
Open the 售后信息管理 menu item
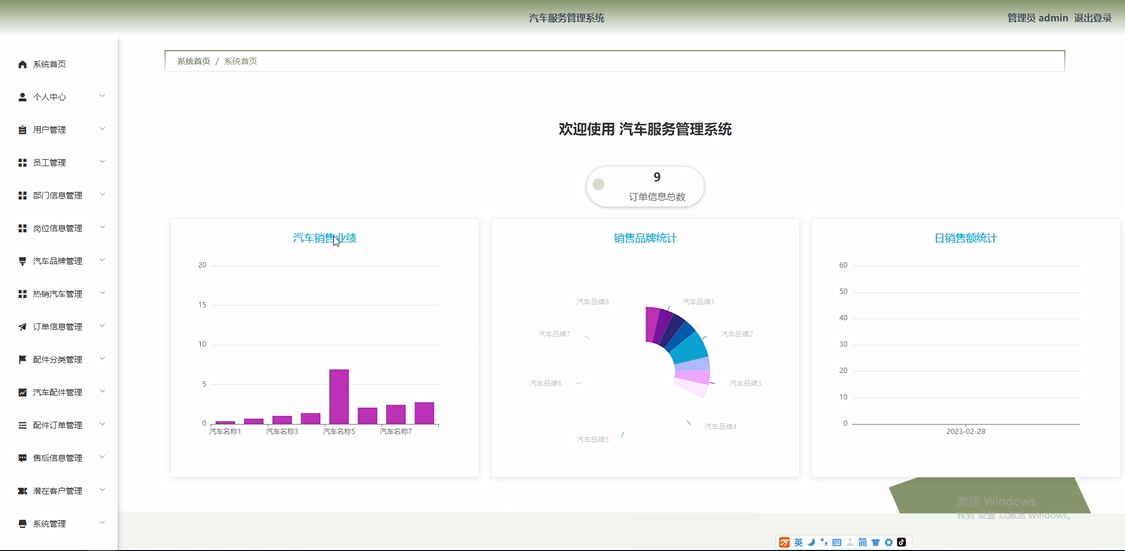click(59, 458)
